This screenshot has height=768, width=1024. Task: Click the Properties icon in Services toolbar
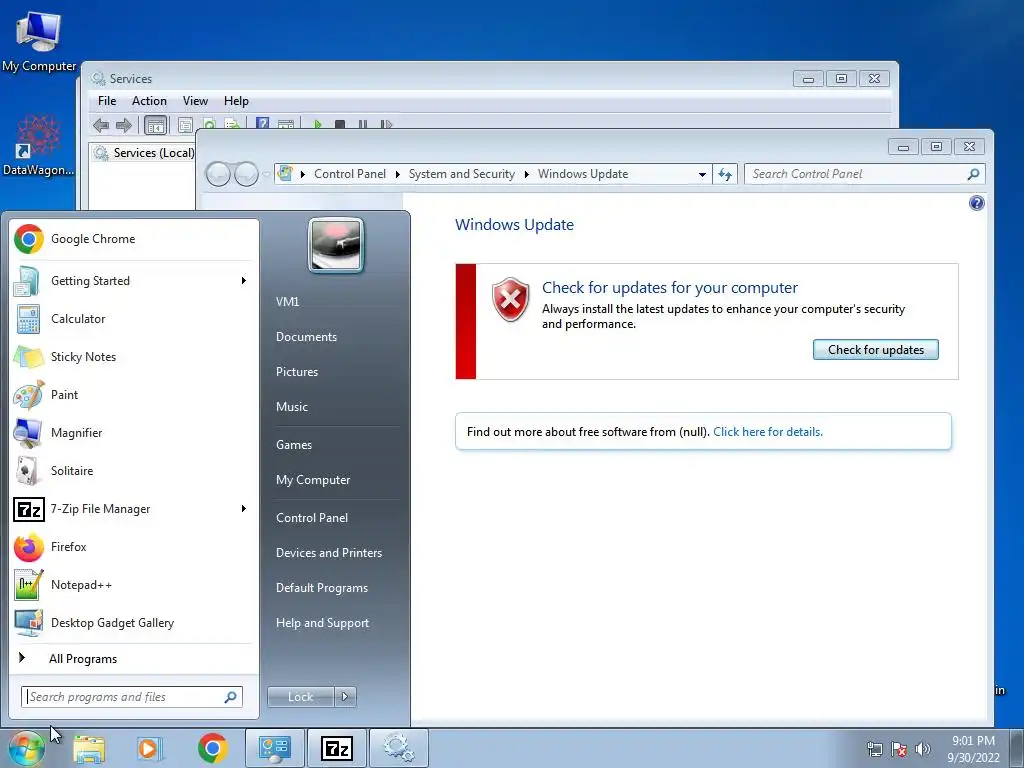185,125
